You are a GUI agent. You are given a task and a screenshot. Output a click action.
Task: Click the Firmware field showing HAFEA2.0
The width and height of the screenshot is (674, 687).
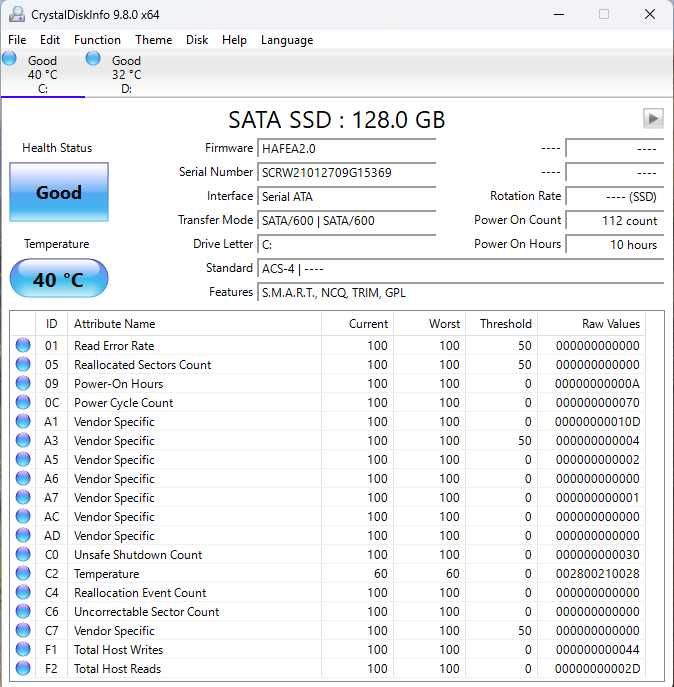coord(346,148)
